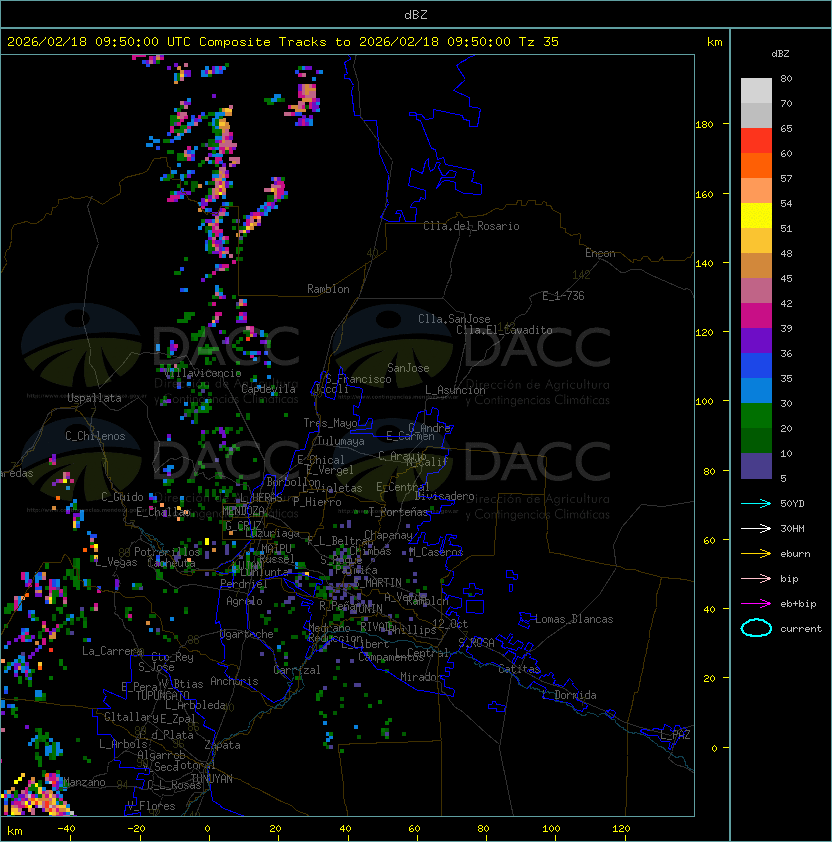The width and height of the screenshot is (832, 842).
Task: Click the 'Manzano' map label
Action: tap(84, 782)
